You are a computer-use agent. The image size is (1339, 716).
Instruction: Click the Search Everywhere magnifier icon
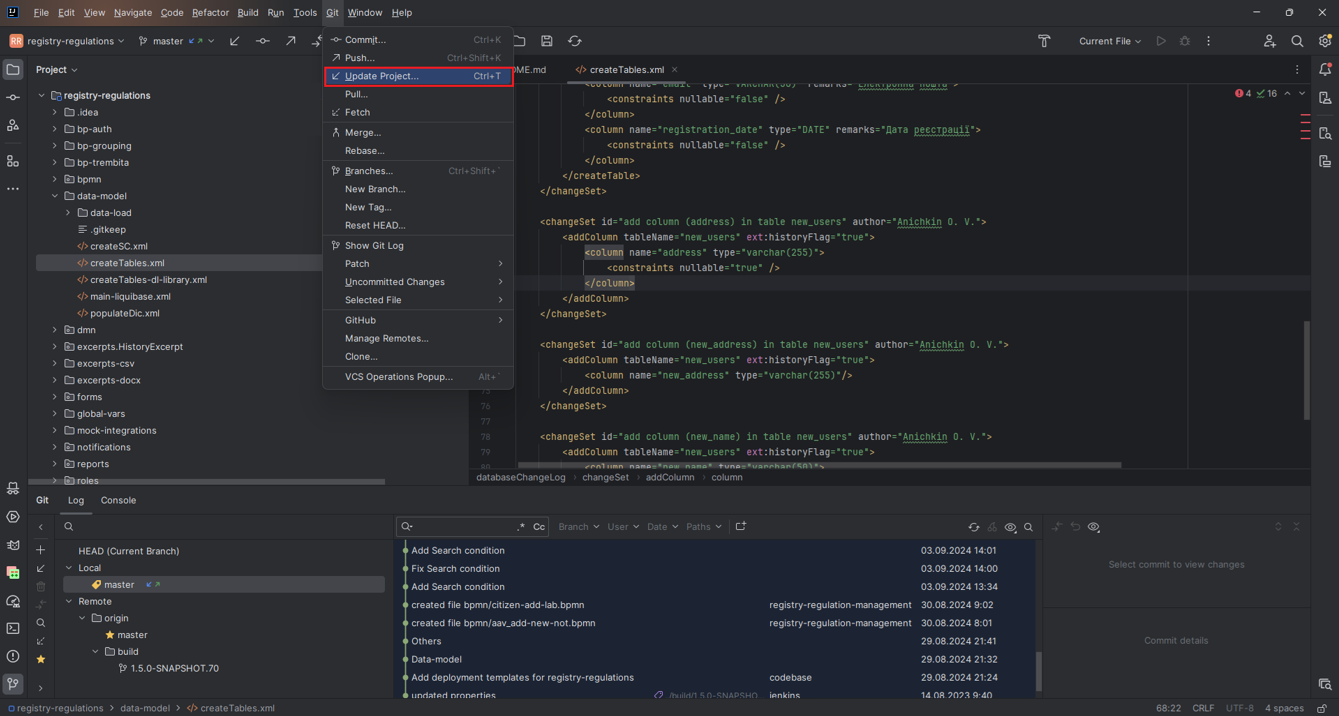[x=1297, y=41]
